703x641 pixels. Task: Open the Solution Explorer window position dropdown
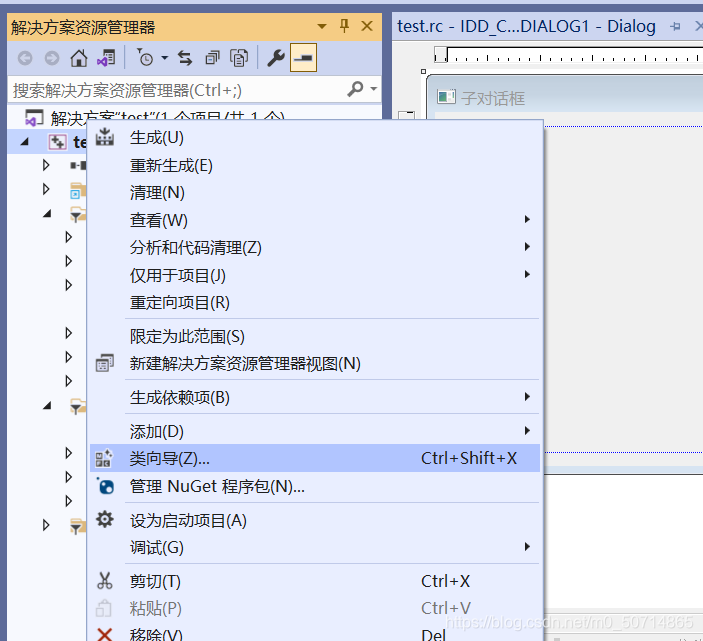(322, 26)
